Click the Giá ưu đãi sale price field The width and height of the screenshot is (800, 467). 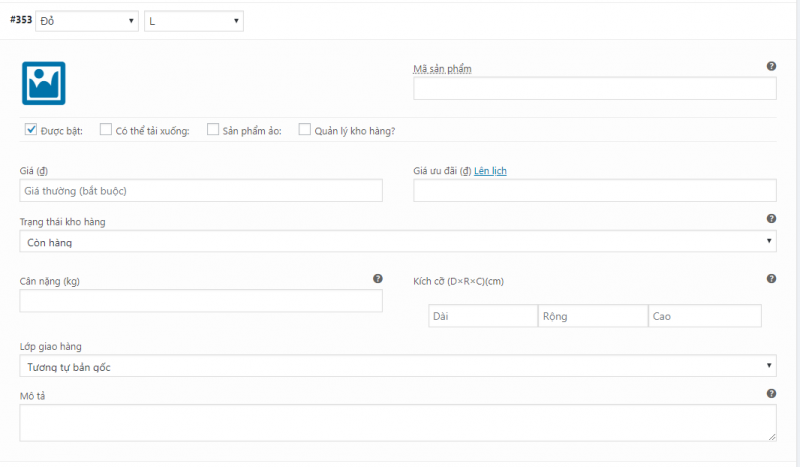(x=594, y=190)
